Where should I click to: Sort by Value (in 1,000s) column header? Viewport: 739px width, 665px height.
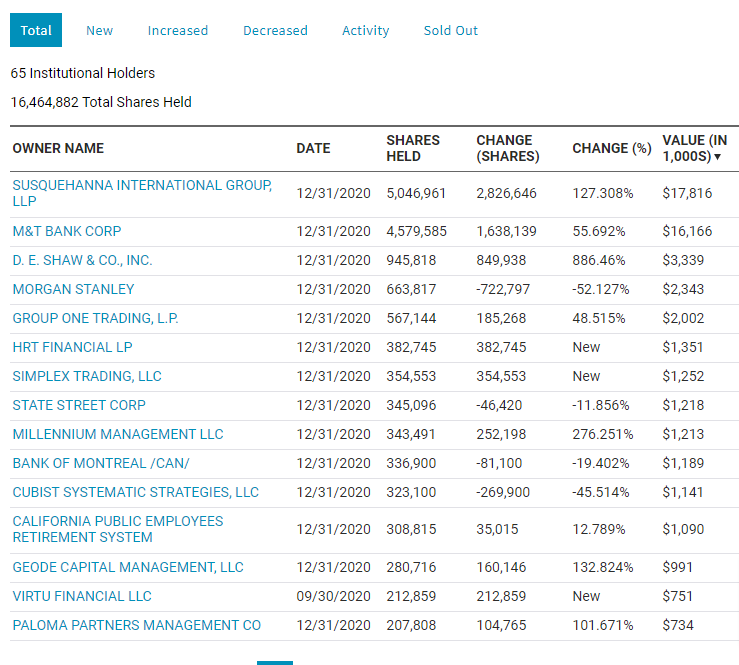(695, 148)
